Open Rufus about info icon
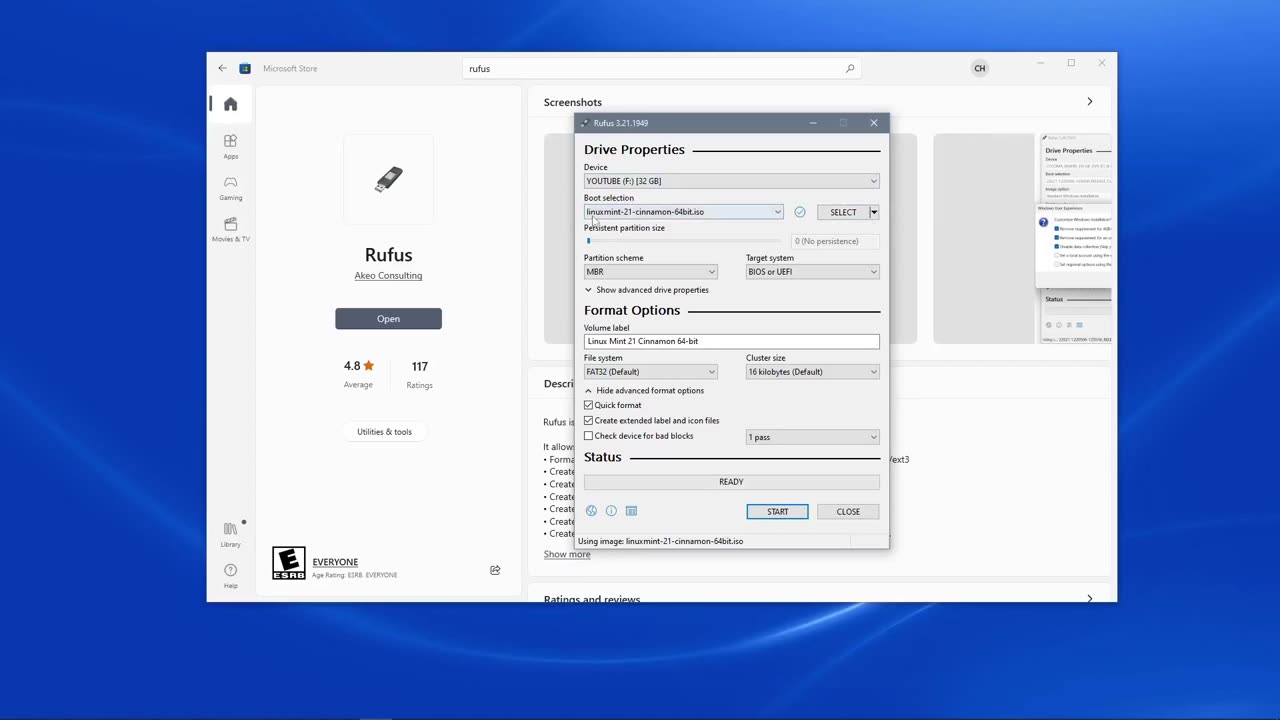This screenshot has width=1280, height=720. [x=611, y=511]
